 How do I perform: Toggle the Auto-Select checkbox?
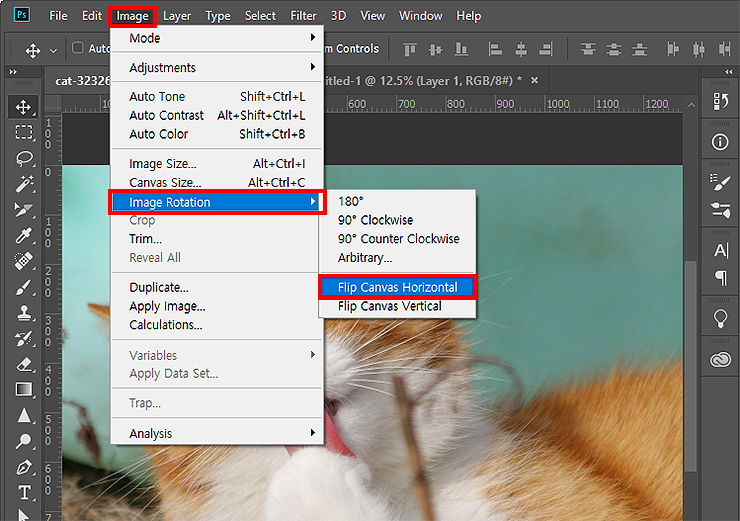[78, 48]
